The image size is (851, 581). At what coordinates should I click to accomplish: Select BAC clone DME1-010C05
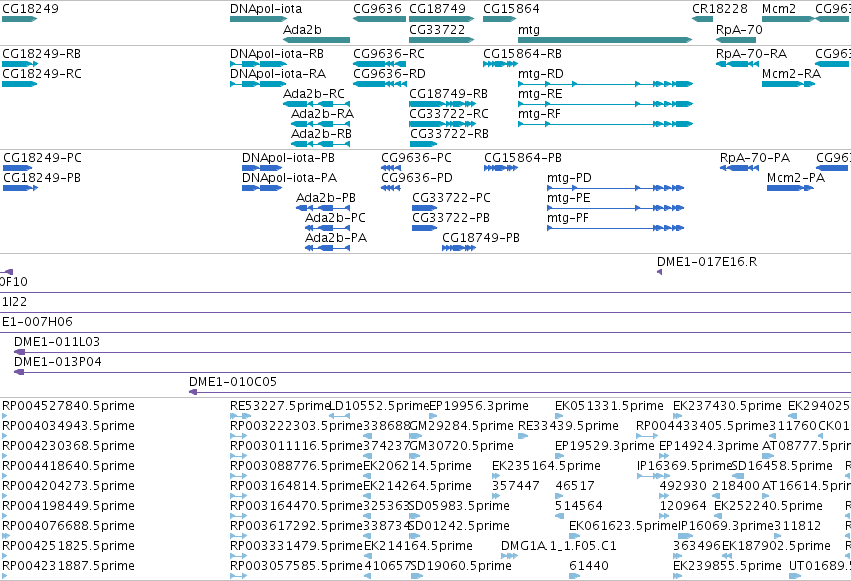pos(233,382)
